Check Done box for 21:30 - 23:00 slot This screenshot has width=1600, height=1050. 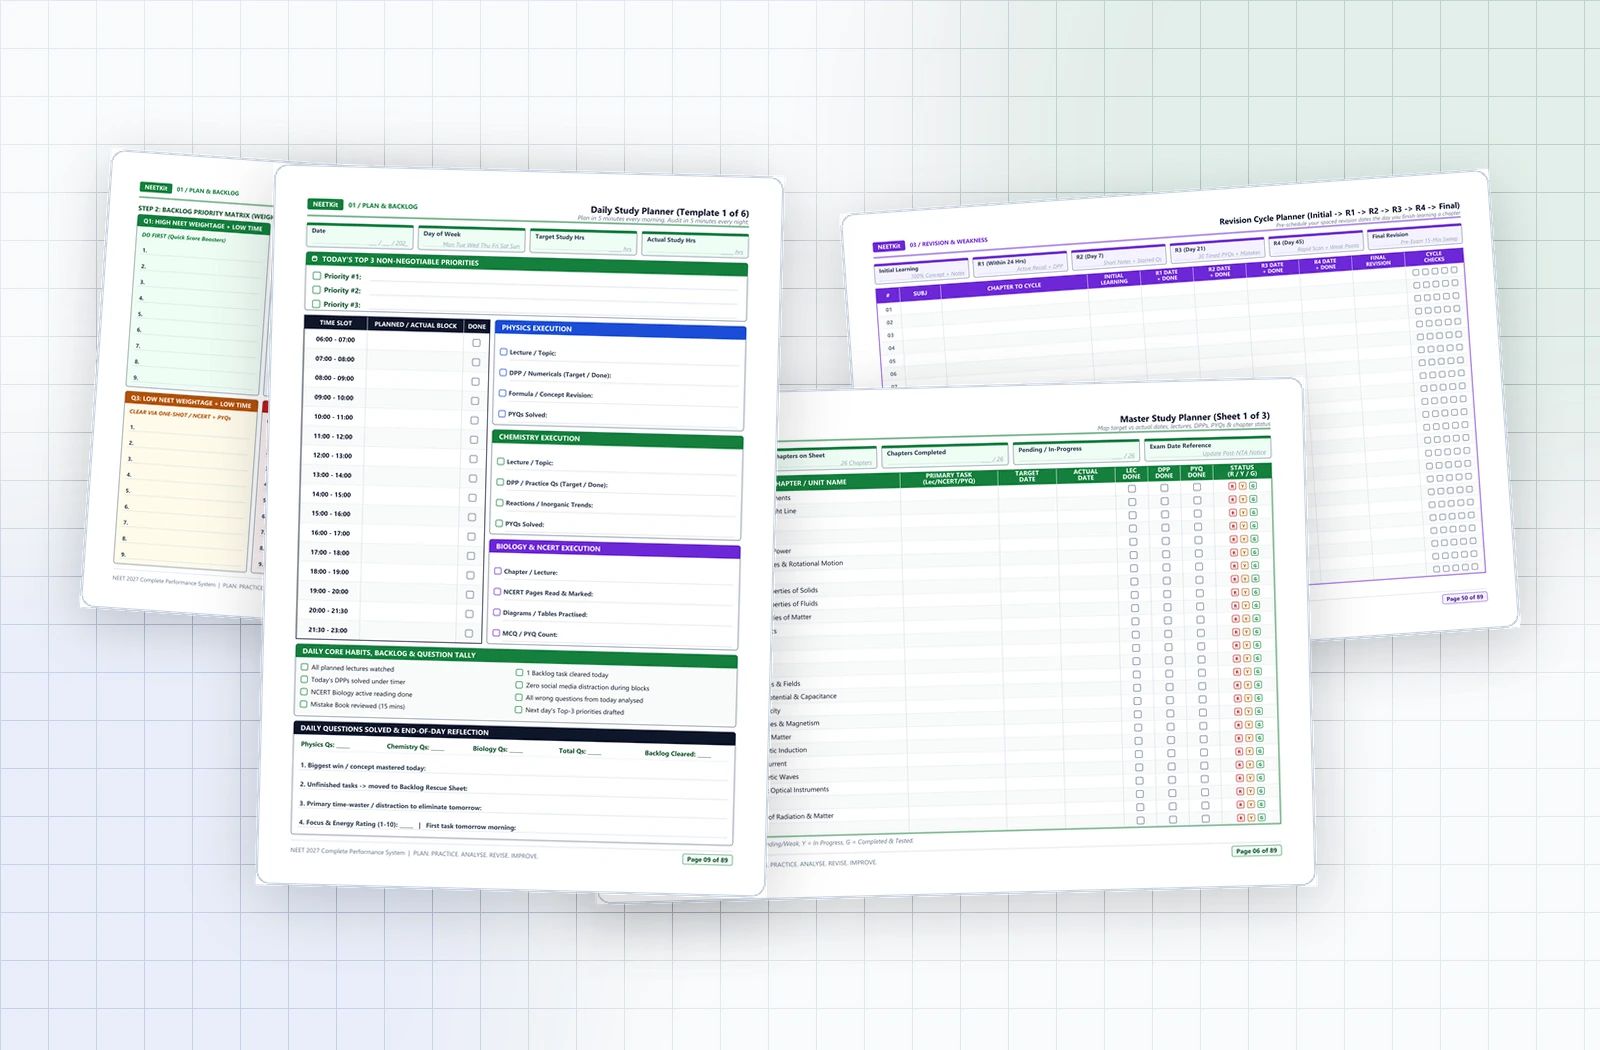pos(469,633)
